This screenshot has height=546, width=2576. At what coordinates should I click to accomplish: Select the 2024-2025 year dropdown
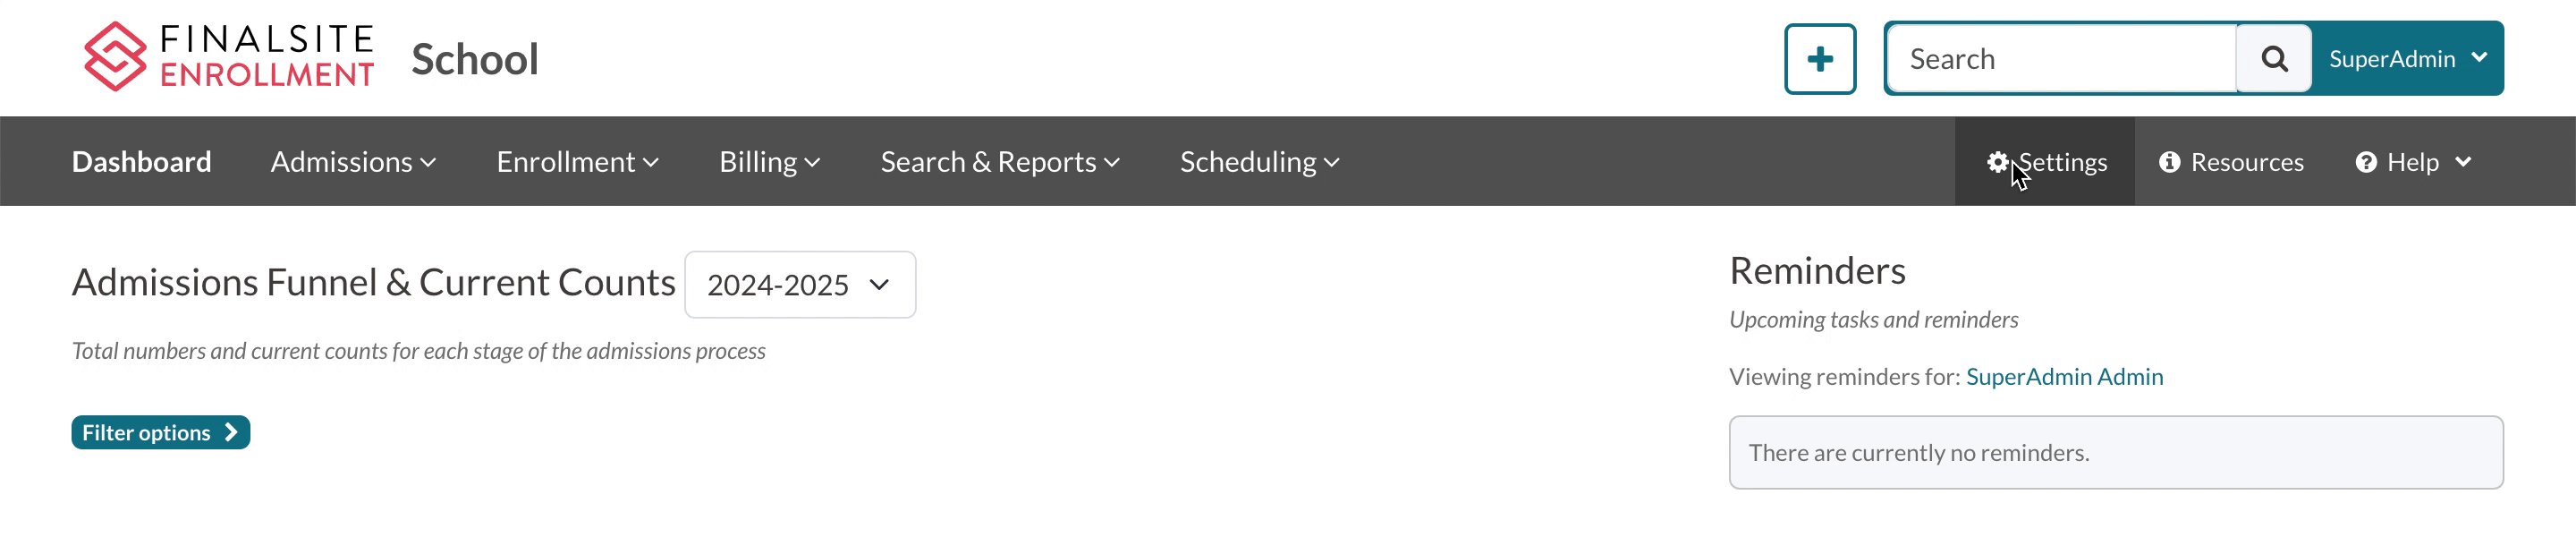click(799, 285)
